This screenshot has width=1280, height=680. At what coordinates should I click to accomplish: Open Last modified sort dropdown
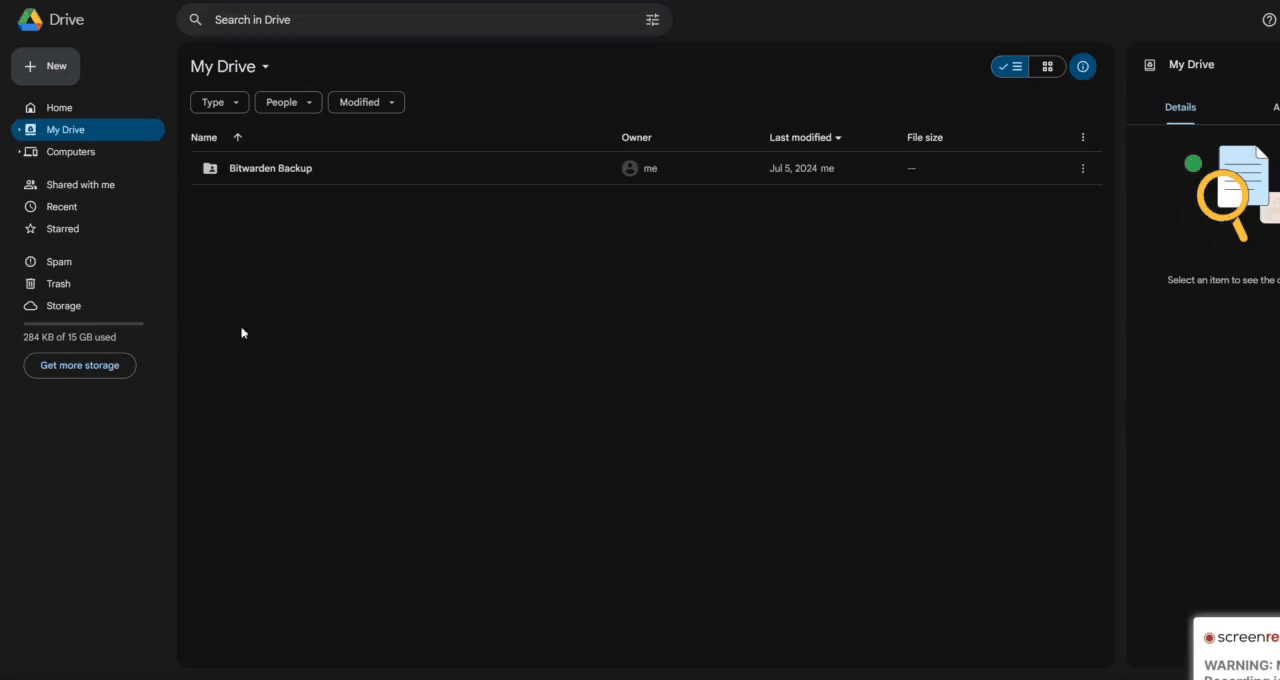[x=805, y=138]
